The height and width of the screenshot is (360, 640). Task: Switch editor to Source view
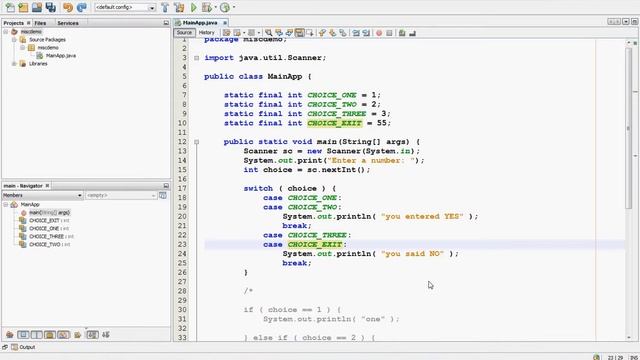184,33
